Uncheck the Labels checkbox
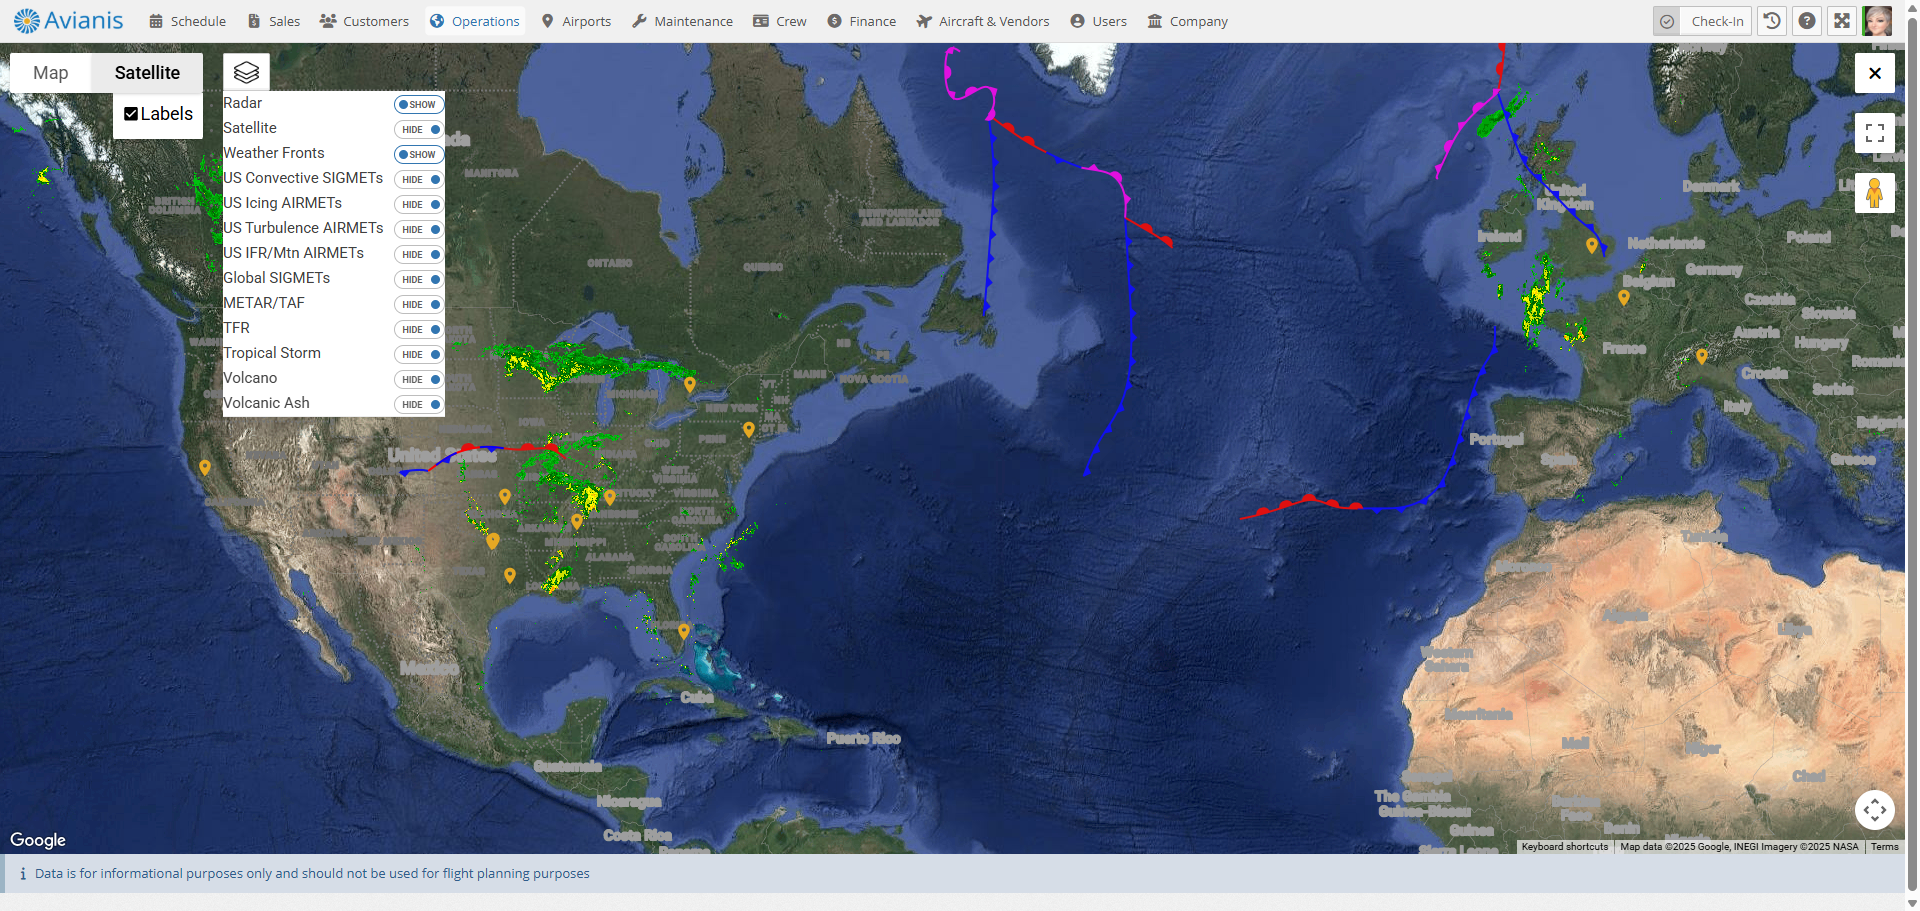Viewport: 1920px width, 911px height. coord(131,114)
